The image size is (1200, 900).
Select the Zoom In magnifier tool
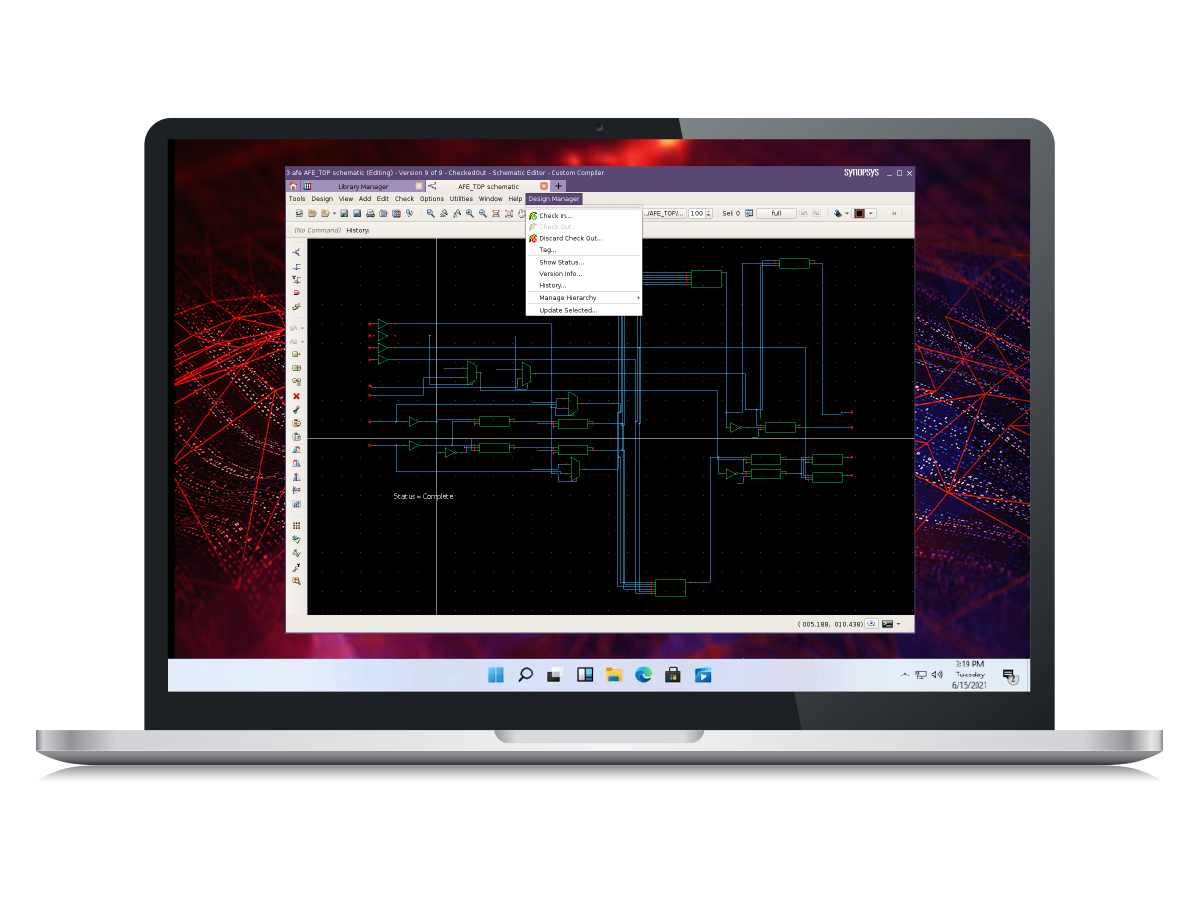(469, 213)
